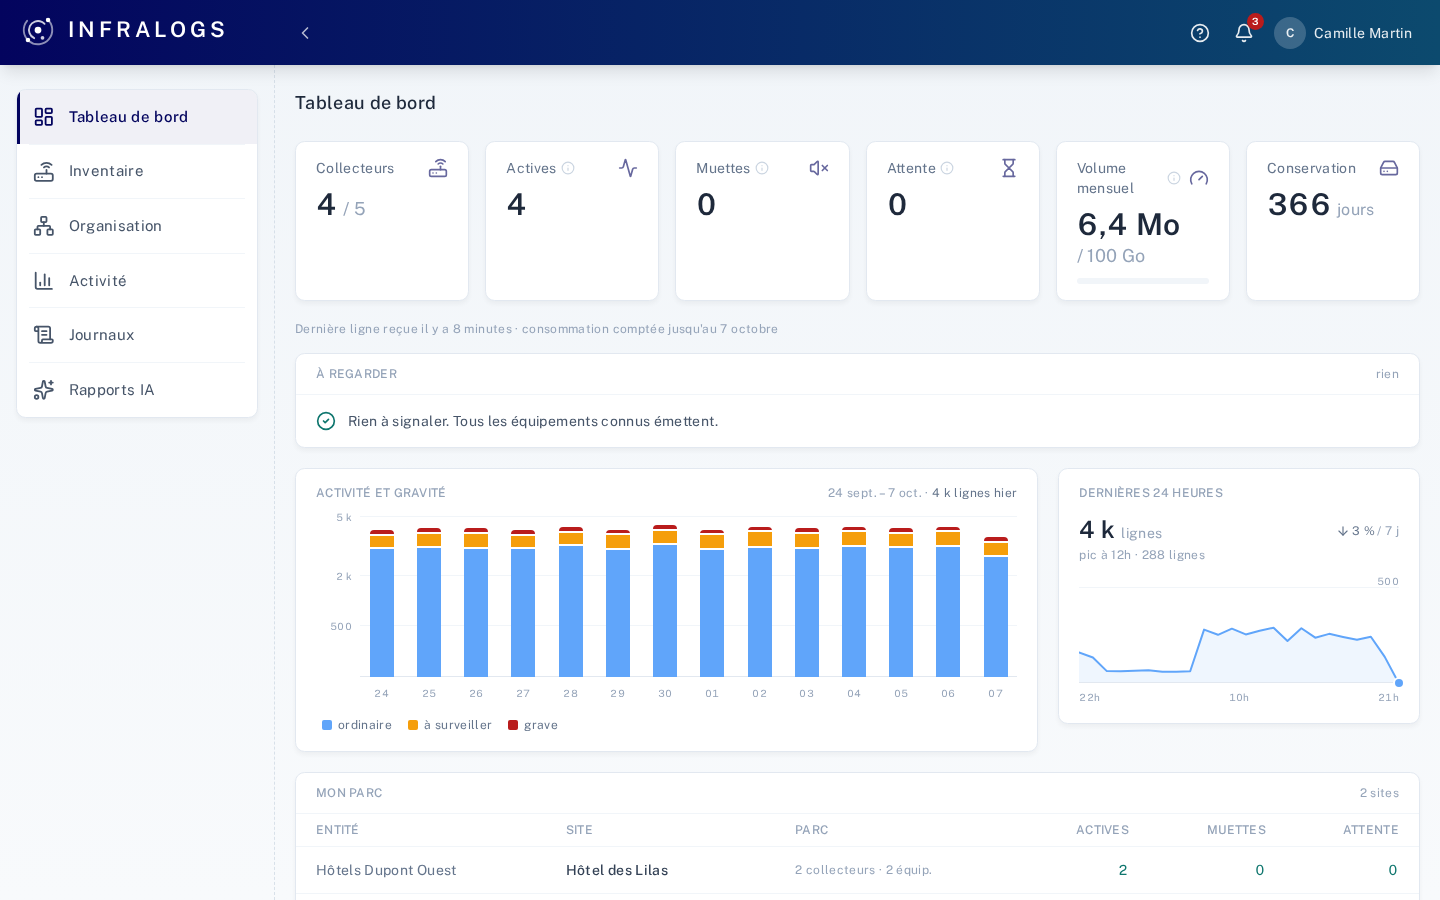Viewport: 1440px width, 900px height.
Task: Click "2 collecteurs · 2 équip." cell
Action: (864, 870)
